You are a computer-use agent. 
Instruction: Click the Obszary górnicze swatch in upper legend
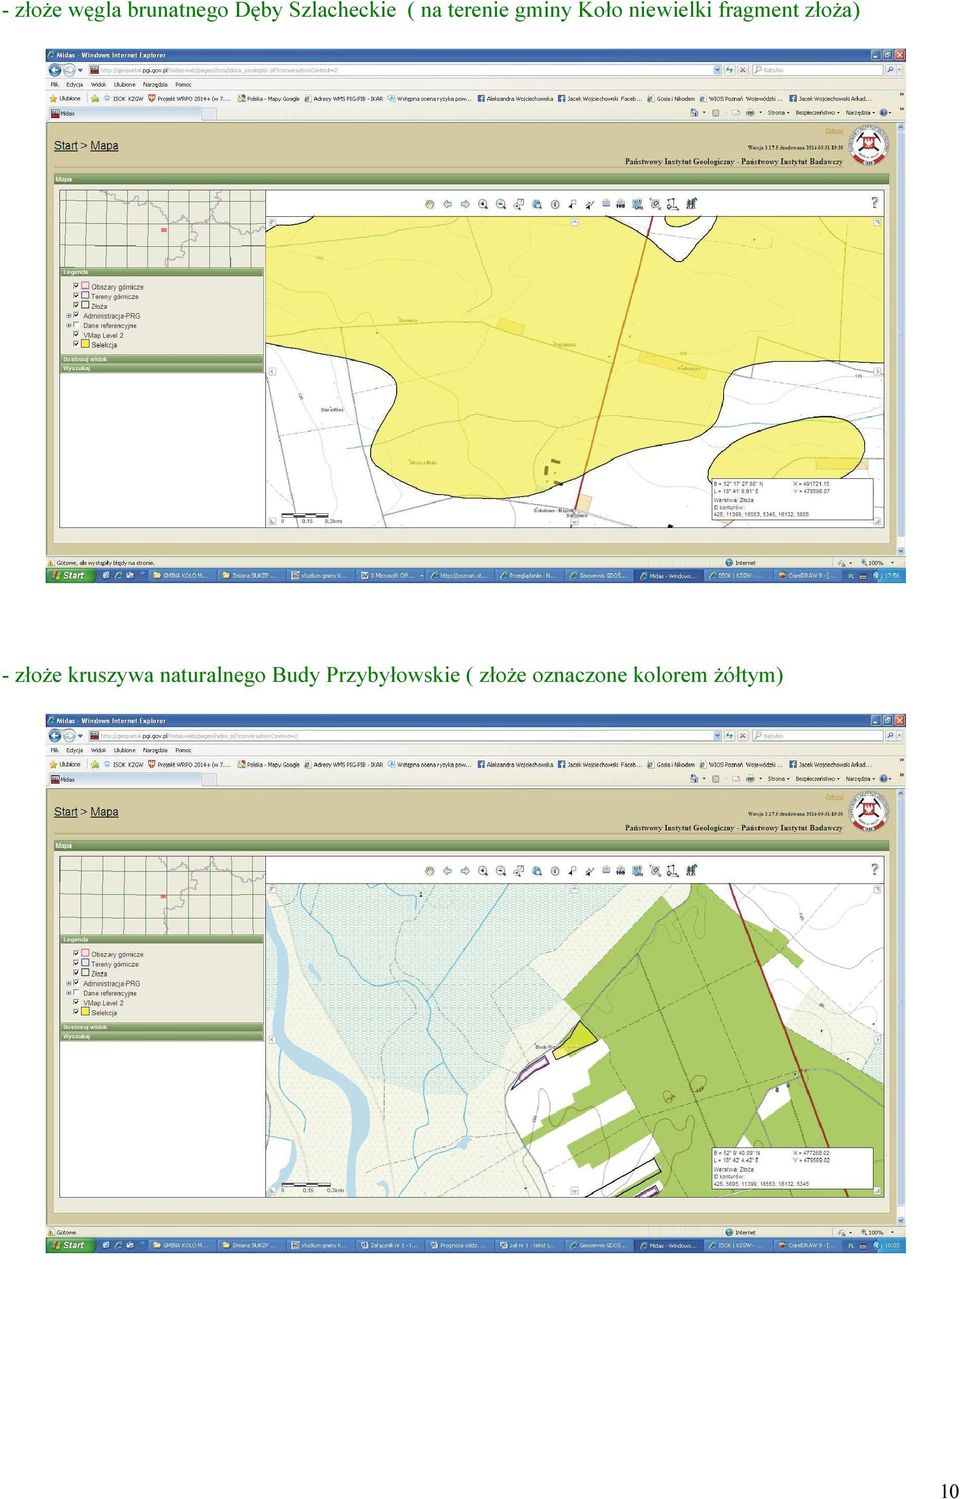86,286
